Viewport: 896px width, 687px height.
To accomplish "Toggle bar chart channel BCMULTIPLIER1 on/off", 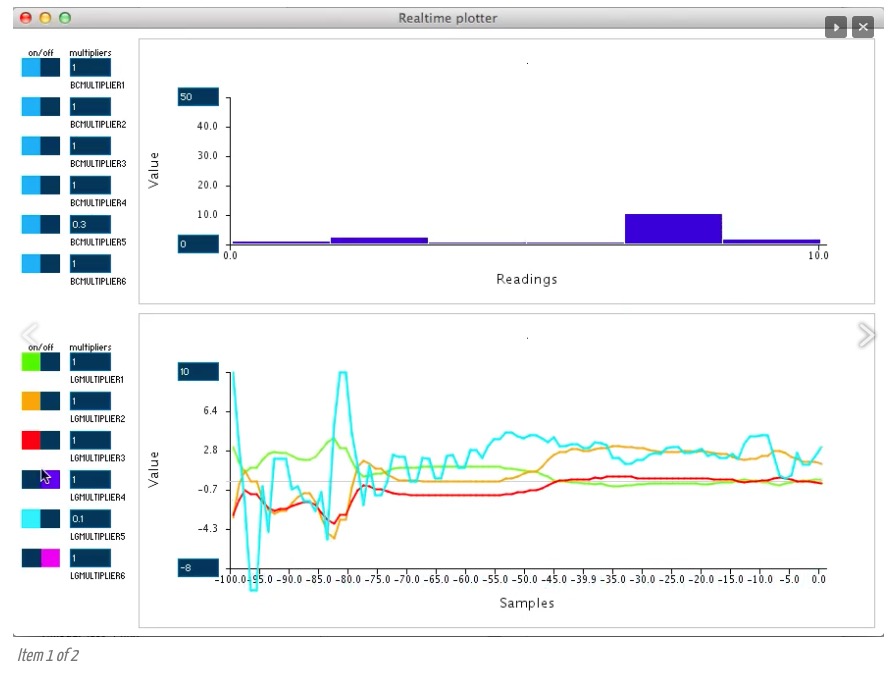I will pyautogui.click(x=41, y=67).
